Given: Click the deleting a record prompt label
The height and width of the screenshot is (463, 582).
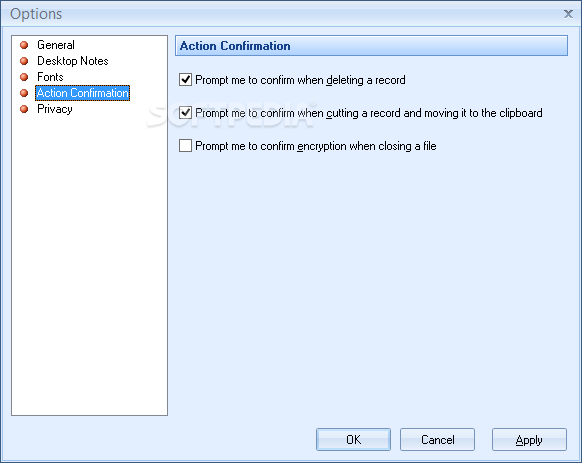Looking at the screenshot, I should (x=300, y=80).
